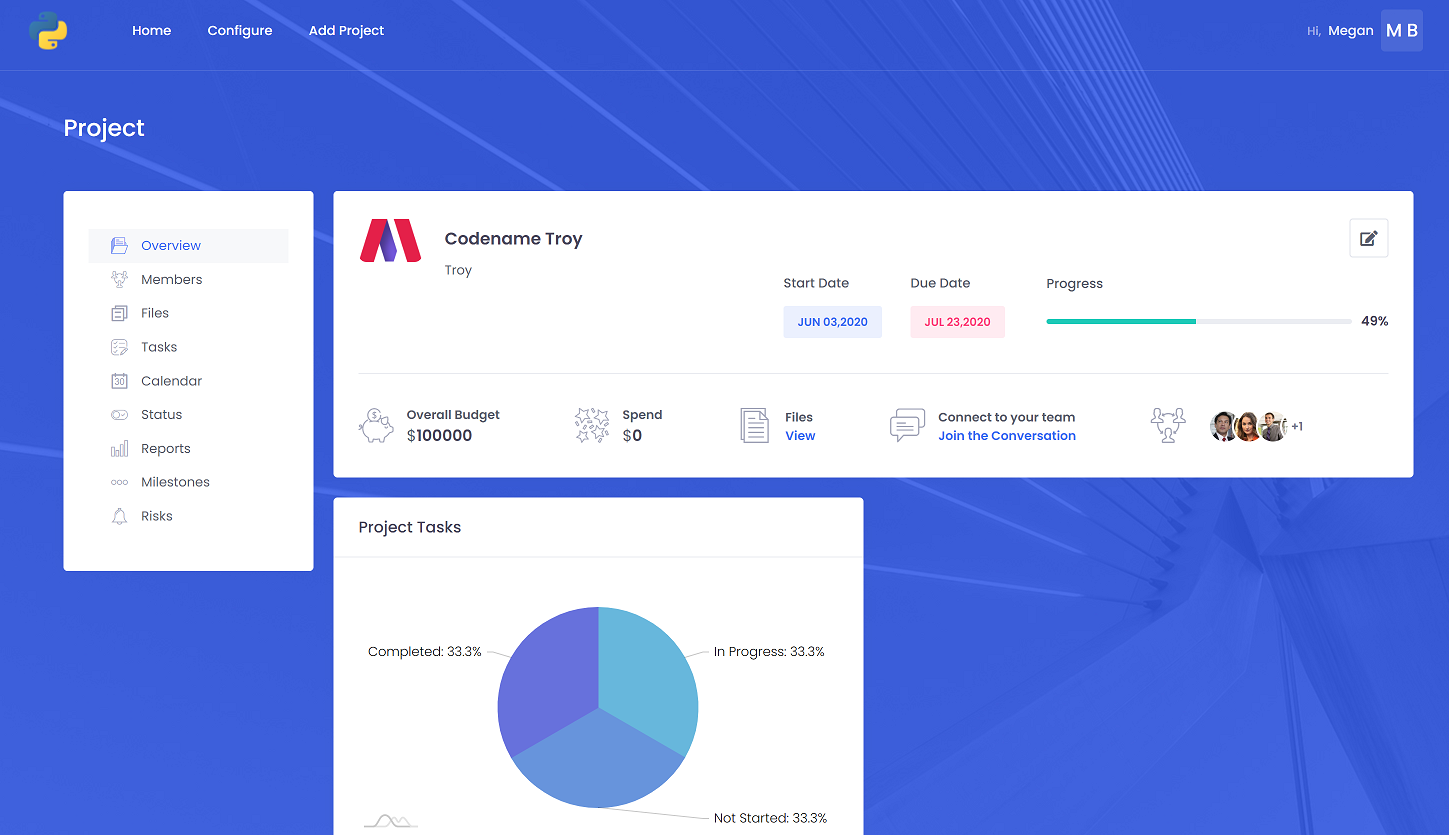Click the Status toggle icon in sidebar

[x=119, y=414]
